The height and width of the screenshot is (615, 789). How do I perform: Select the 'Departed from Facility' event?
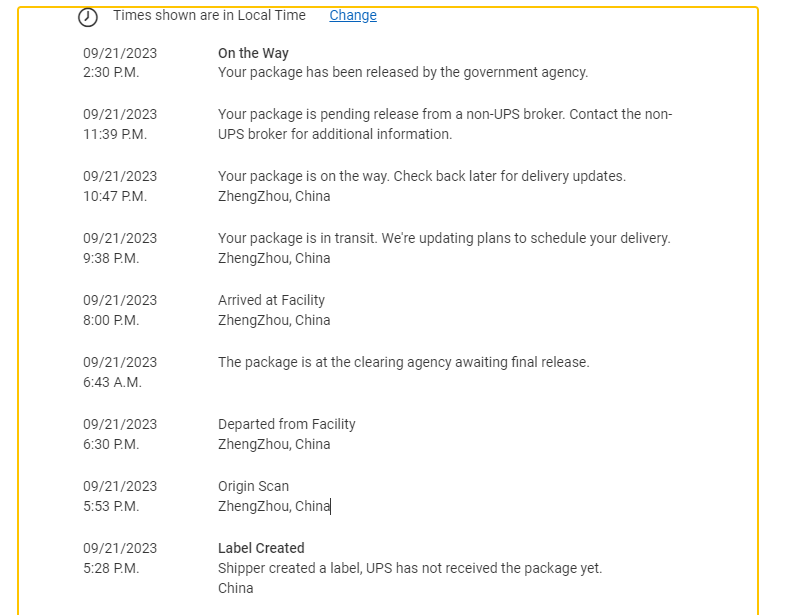pyautogui.click(x=286, y=424)
